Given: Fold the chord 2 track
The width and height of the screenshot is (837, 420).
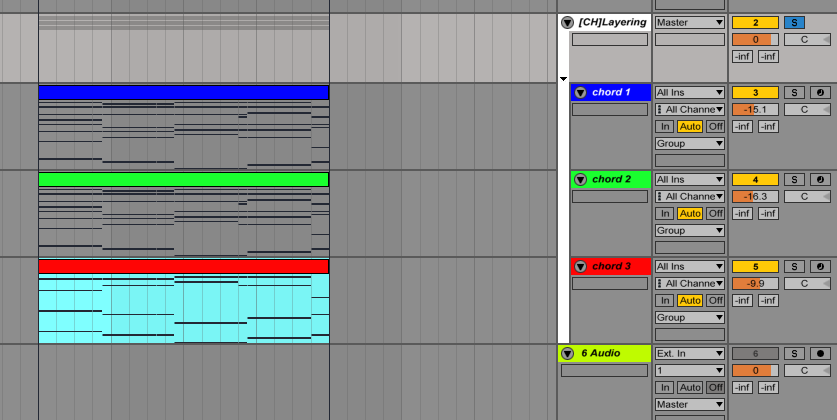Looking at the screenshot, I should pyautogui.click(x=580, y=179).
